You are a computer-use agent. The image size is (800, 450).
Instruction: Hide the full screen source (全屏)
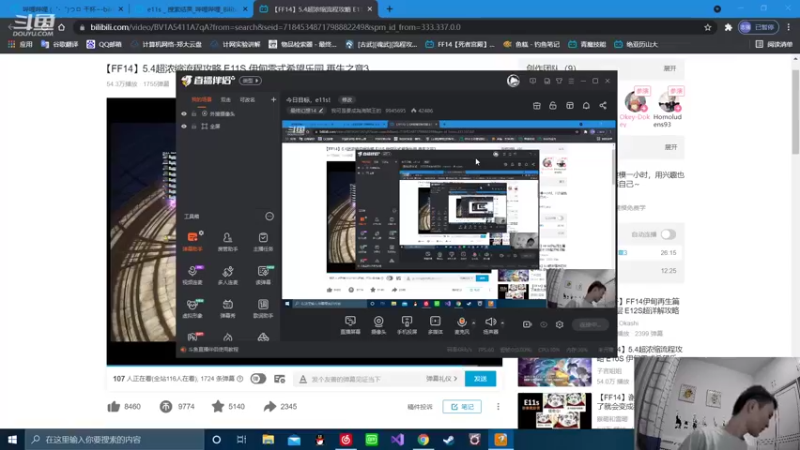pyautogui.click(x=184, y=126)
